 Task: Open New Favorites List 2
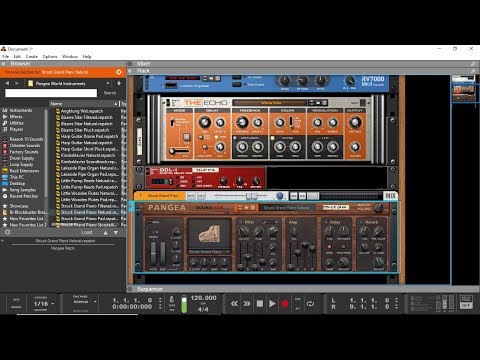click(x=28, y=225)
